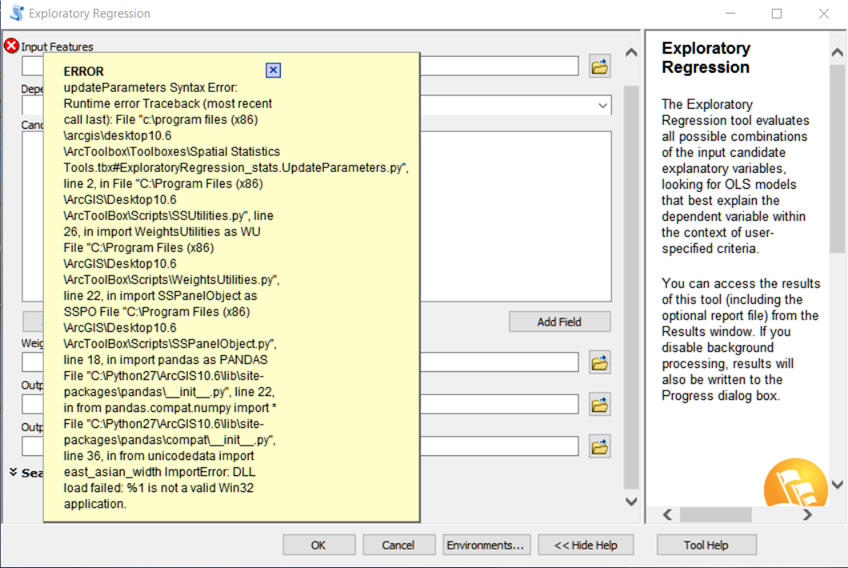
Task: Click parameter pane scroll down arrow
Action: [x=631, y=501]
